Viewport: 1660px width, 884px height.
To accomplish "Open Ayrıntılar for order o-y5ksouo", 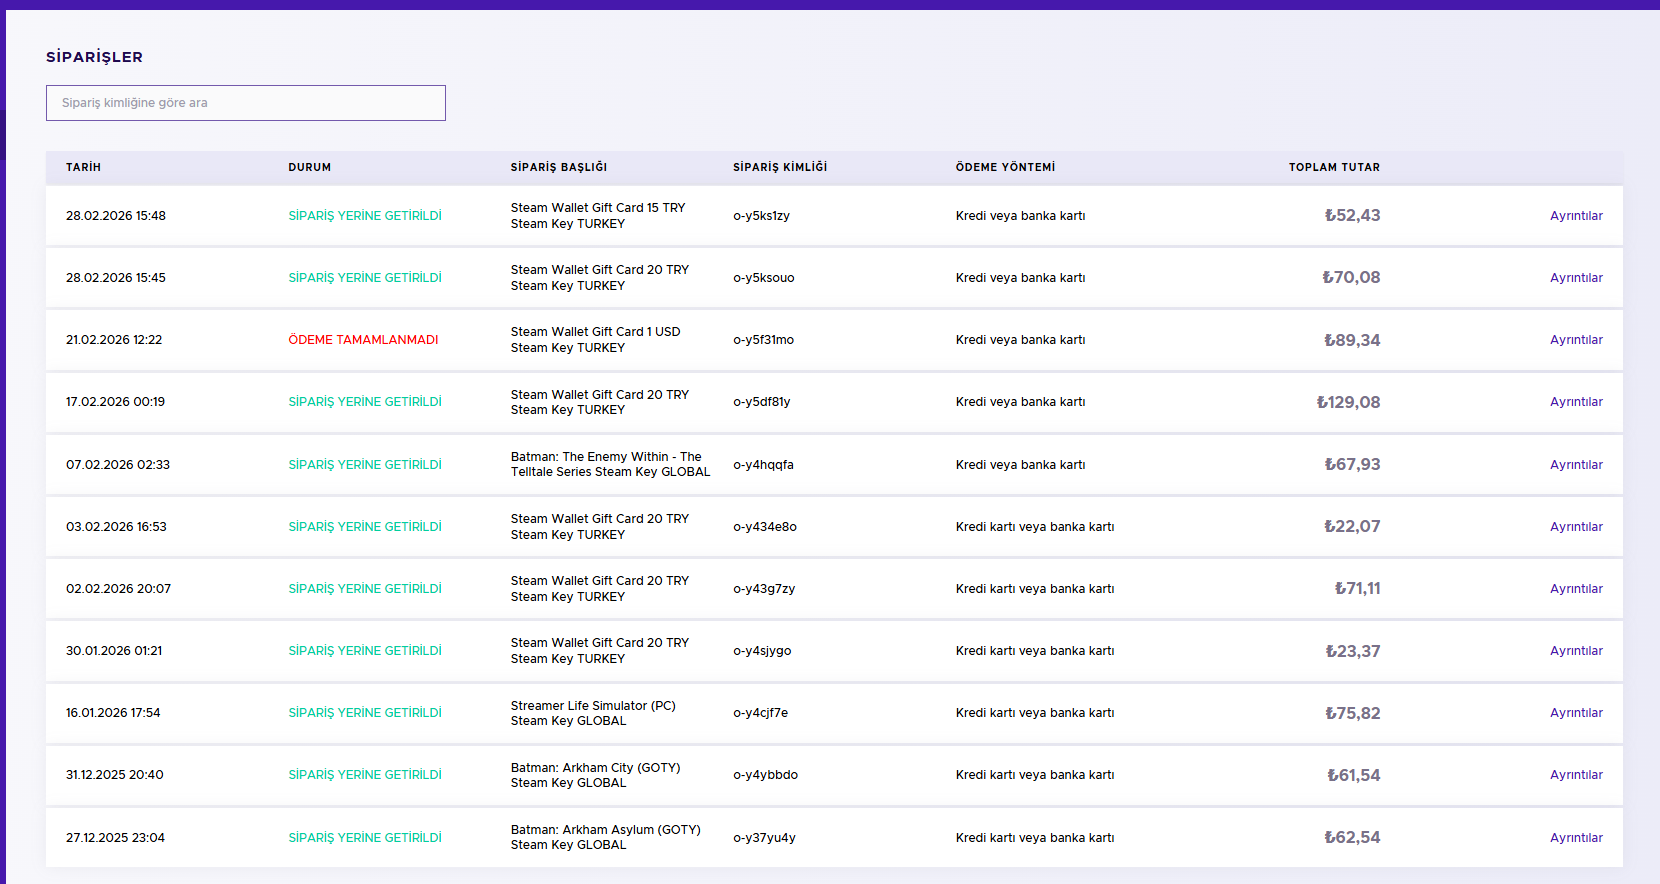I will click(x=1576, y=278).
